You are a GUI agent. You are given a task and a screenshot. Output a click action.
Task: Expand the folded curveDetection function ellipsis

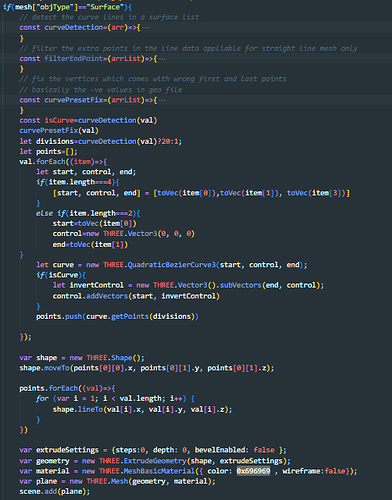145,28
